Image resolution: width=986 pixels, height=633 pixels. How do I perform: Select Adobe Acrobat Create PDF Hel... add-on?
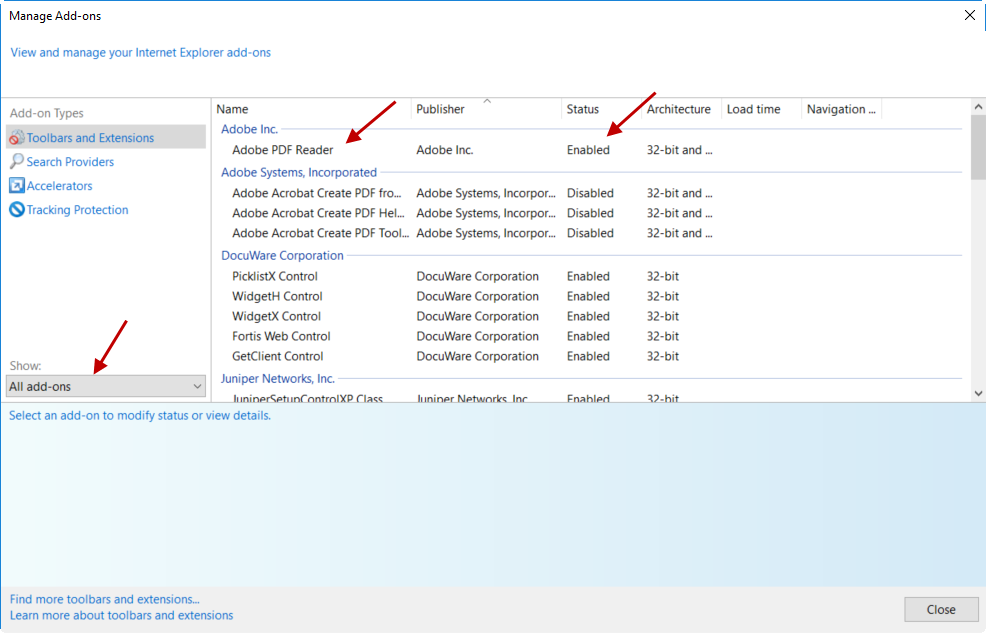(318, 213)
